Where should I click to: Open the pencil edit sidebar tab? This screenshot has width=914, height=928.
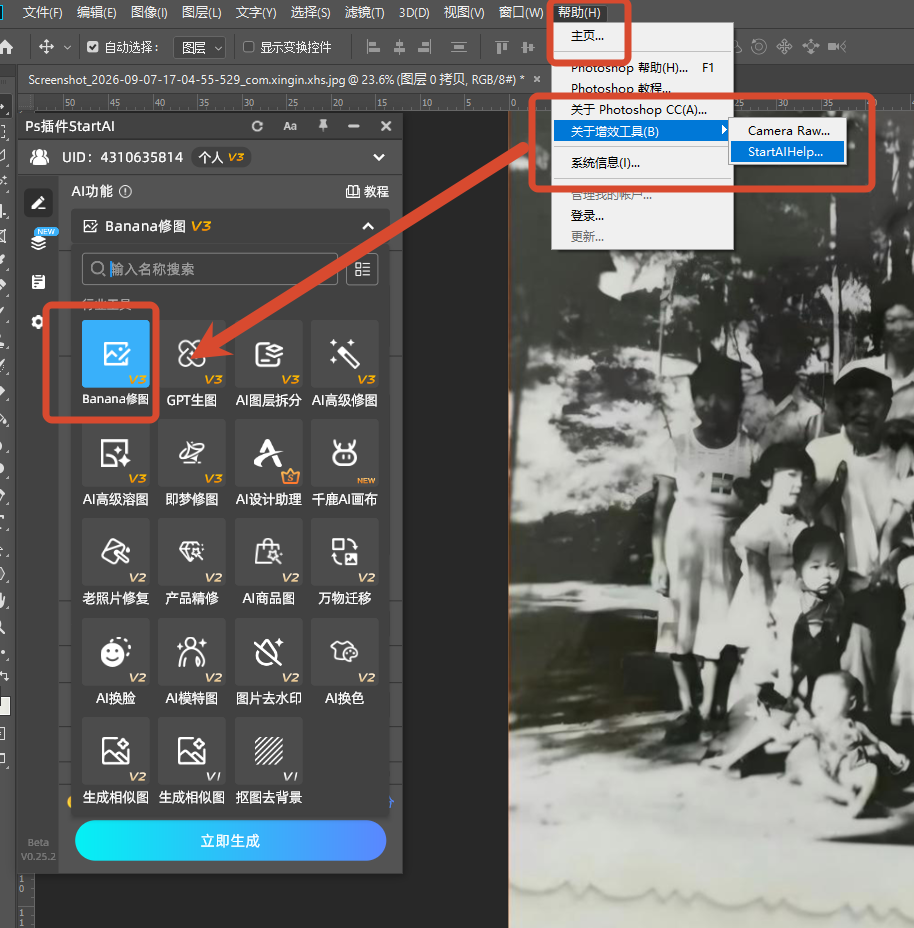[38, 204]
